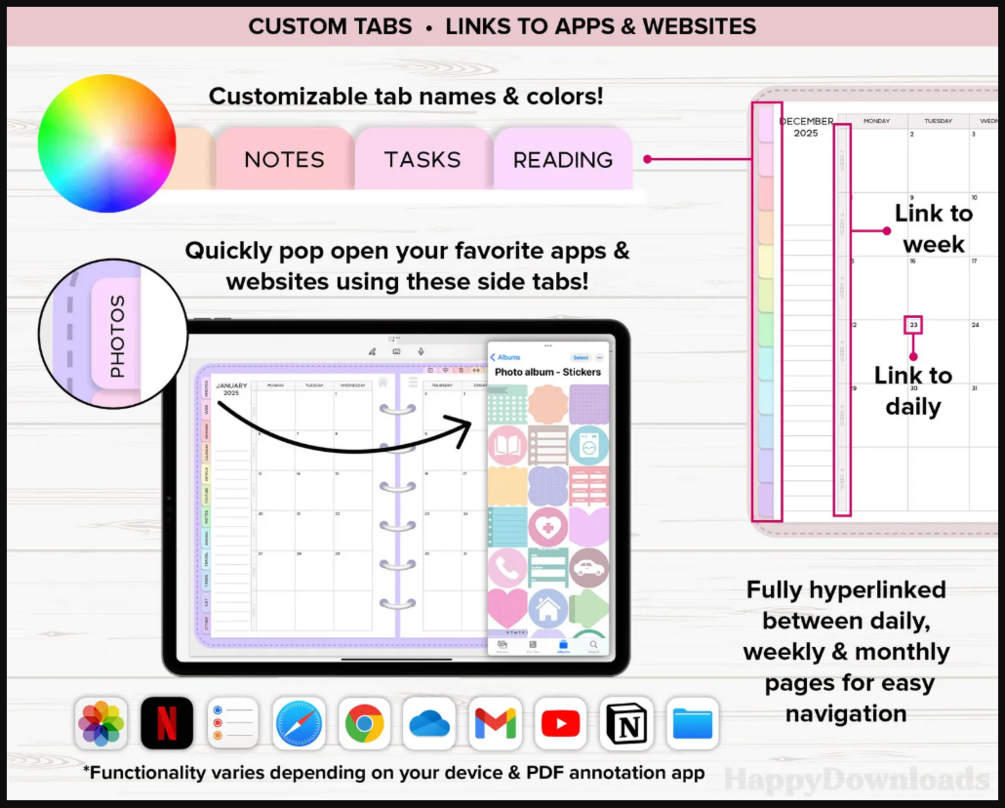1005x808 pixels.
Task: Tap the more options dots in Photos
Action: click(x=599, y=358)
